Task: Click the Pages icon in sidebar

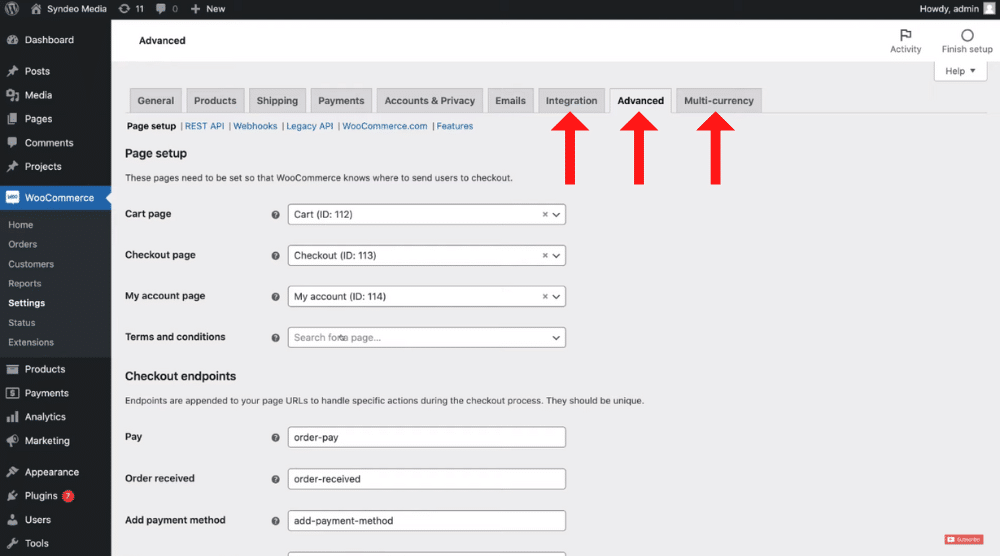Action: tap(12, 119)
